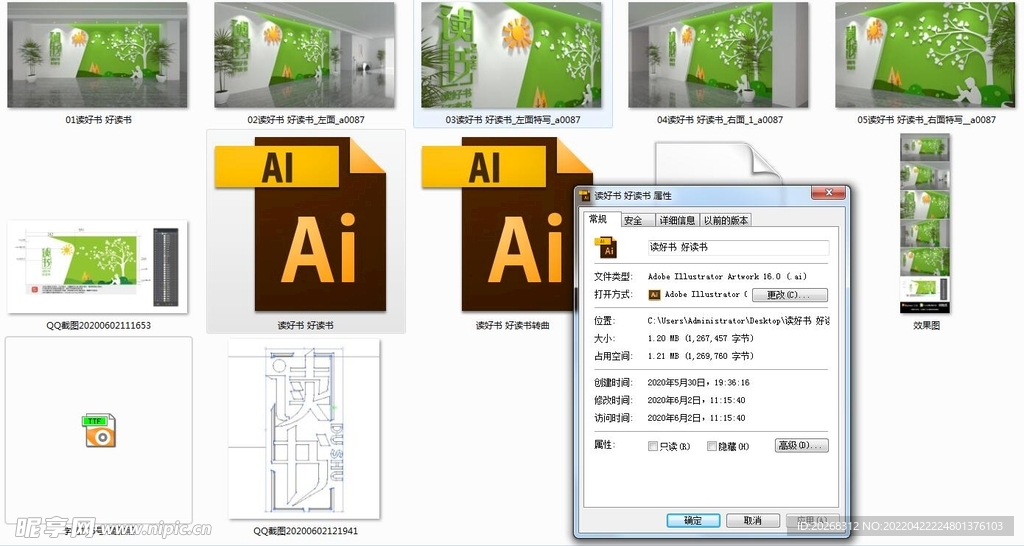The width and height of the screenshot is (1024, 546).
Task: Select the QQ截图20200602121941 outline image
Action: click(x=304, y=429)
